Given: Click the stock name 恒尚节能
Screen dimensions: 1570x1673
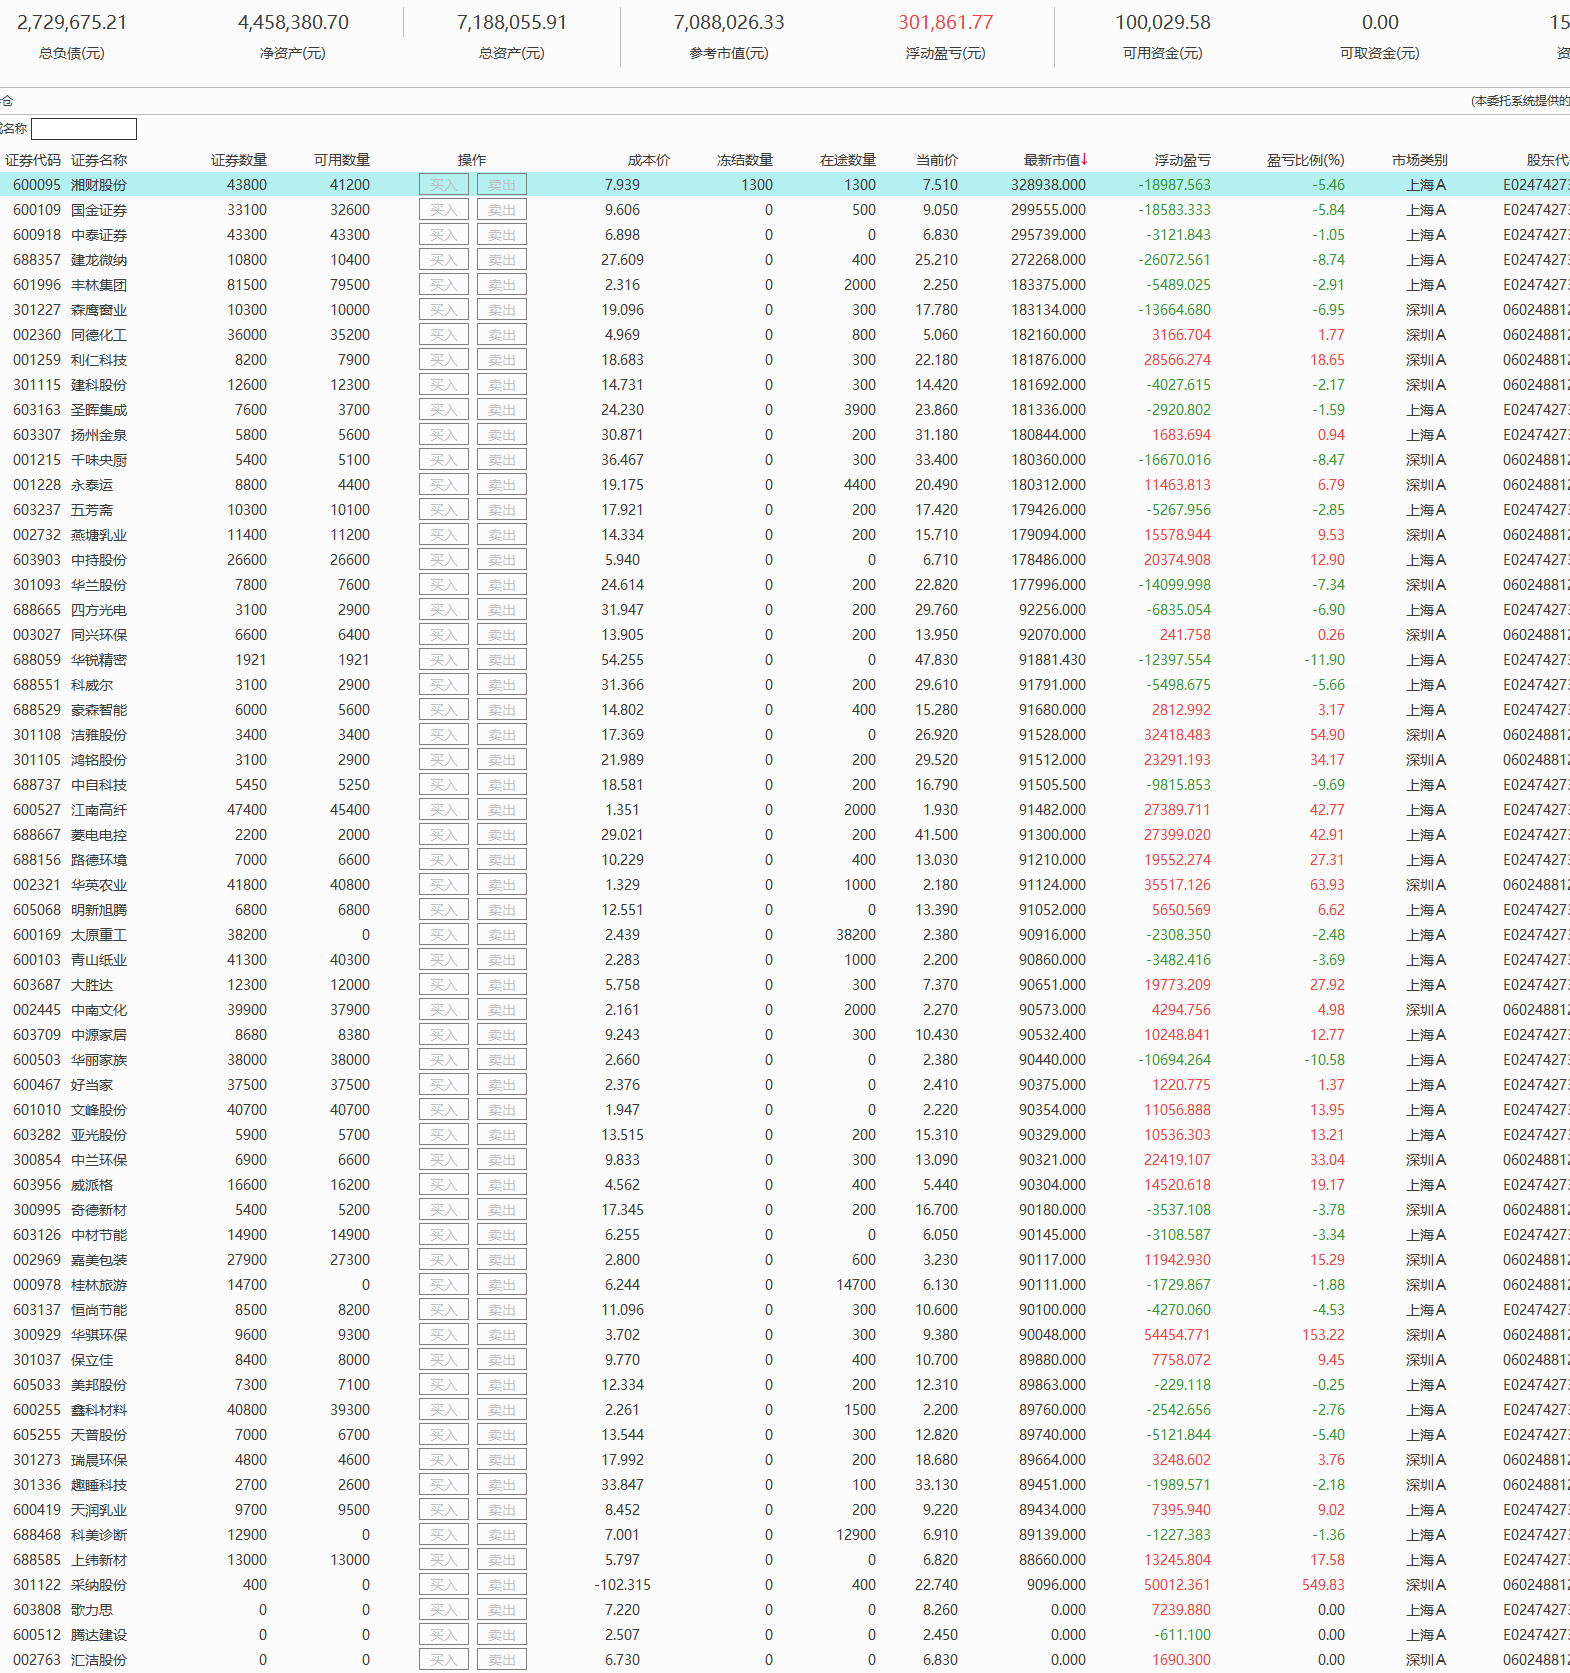Looking at the screenshot, I should (99, 1310).
